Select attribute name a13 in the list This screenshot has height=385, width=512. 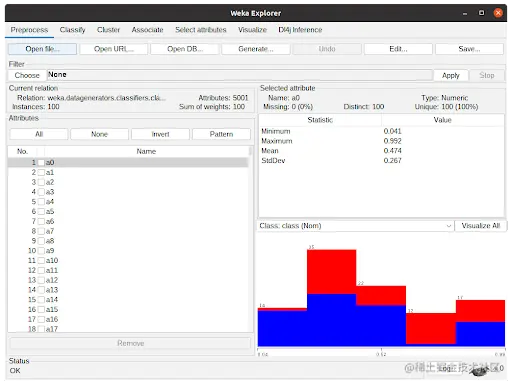coord(52,290)
